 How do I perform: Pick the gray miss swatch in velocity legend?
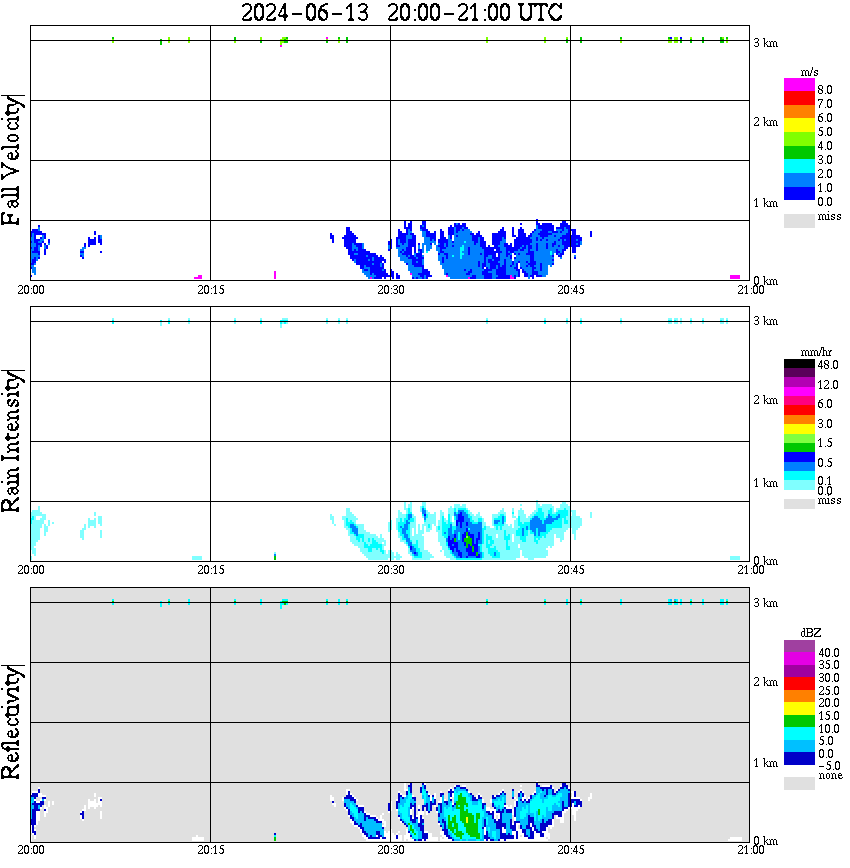(x=799, y=220)
